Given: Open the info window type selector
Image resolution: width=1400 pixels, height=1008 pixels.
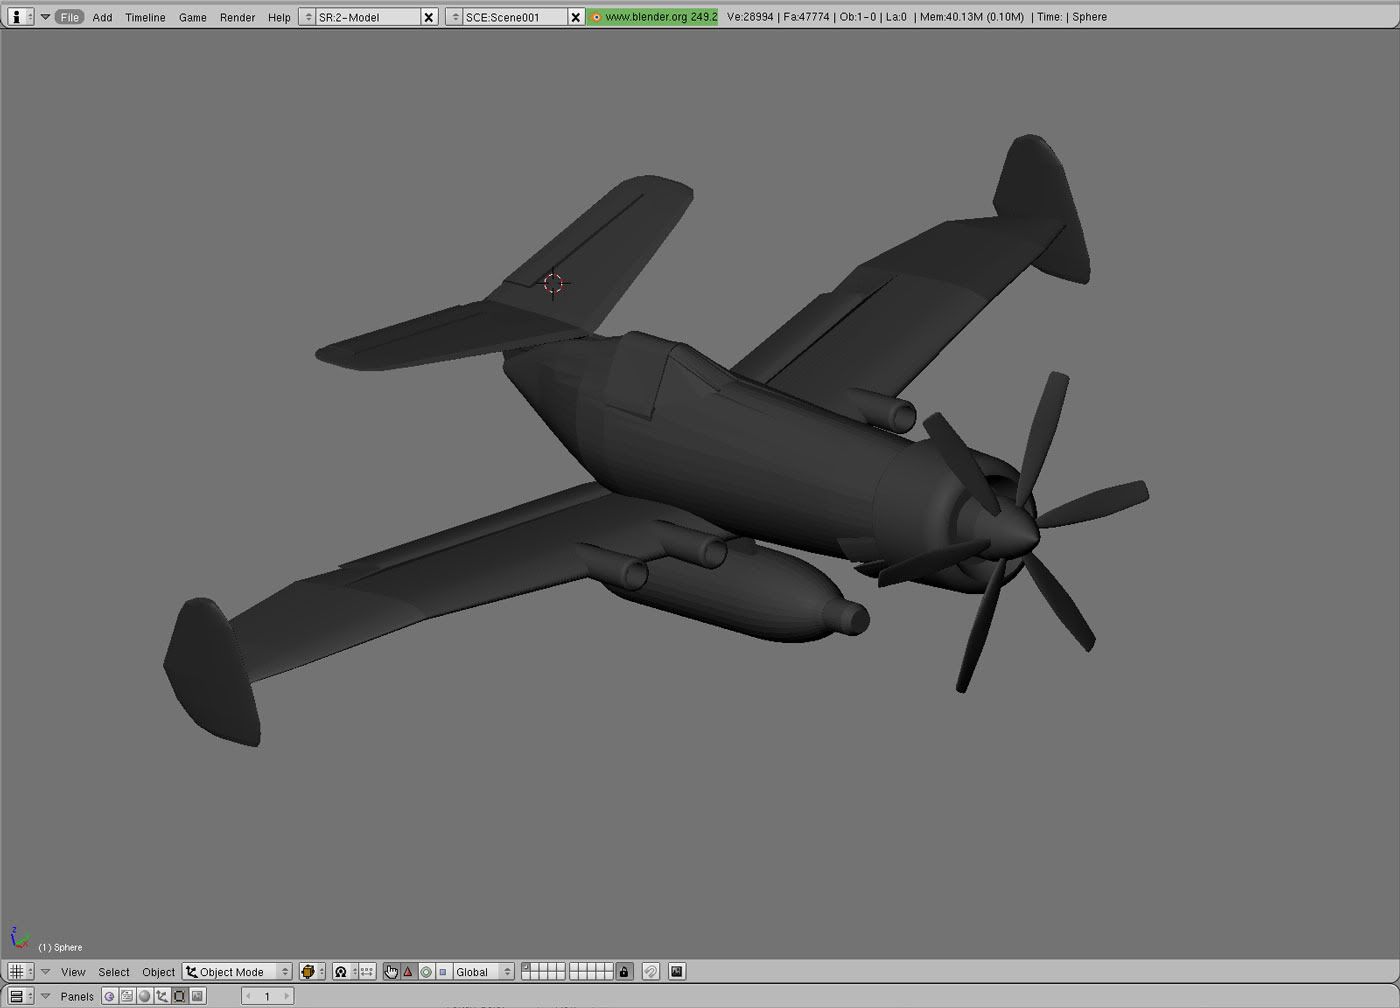Looking at the screenshot, I should [x=20, y=17].
